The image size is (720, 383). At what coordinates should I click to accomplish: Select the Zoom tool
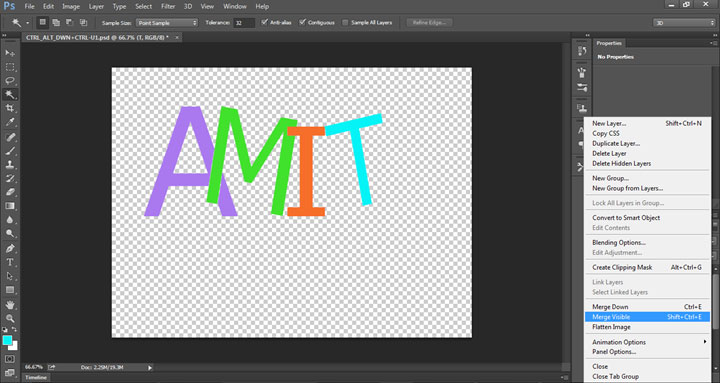[10, 318]
